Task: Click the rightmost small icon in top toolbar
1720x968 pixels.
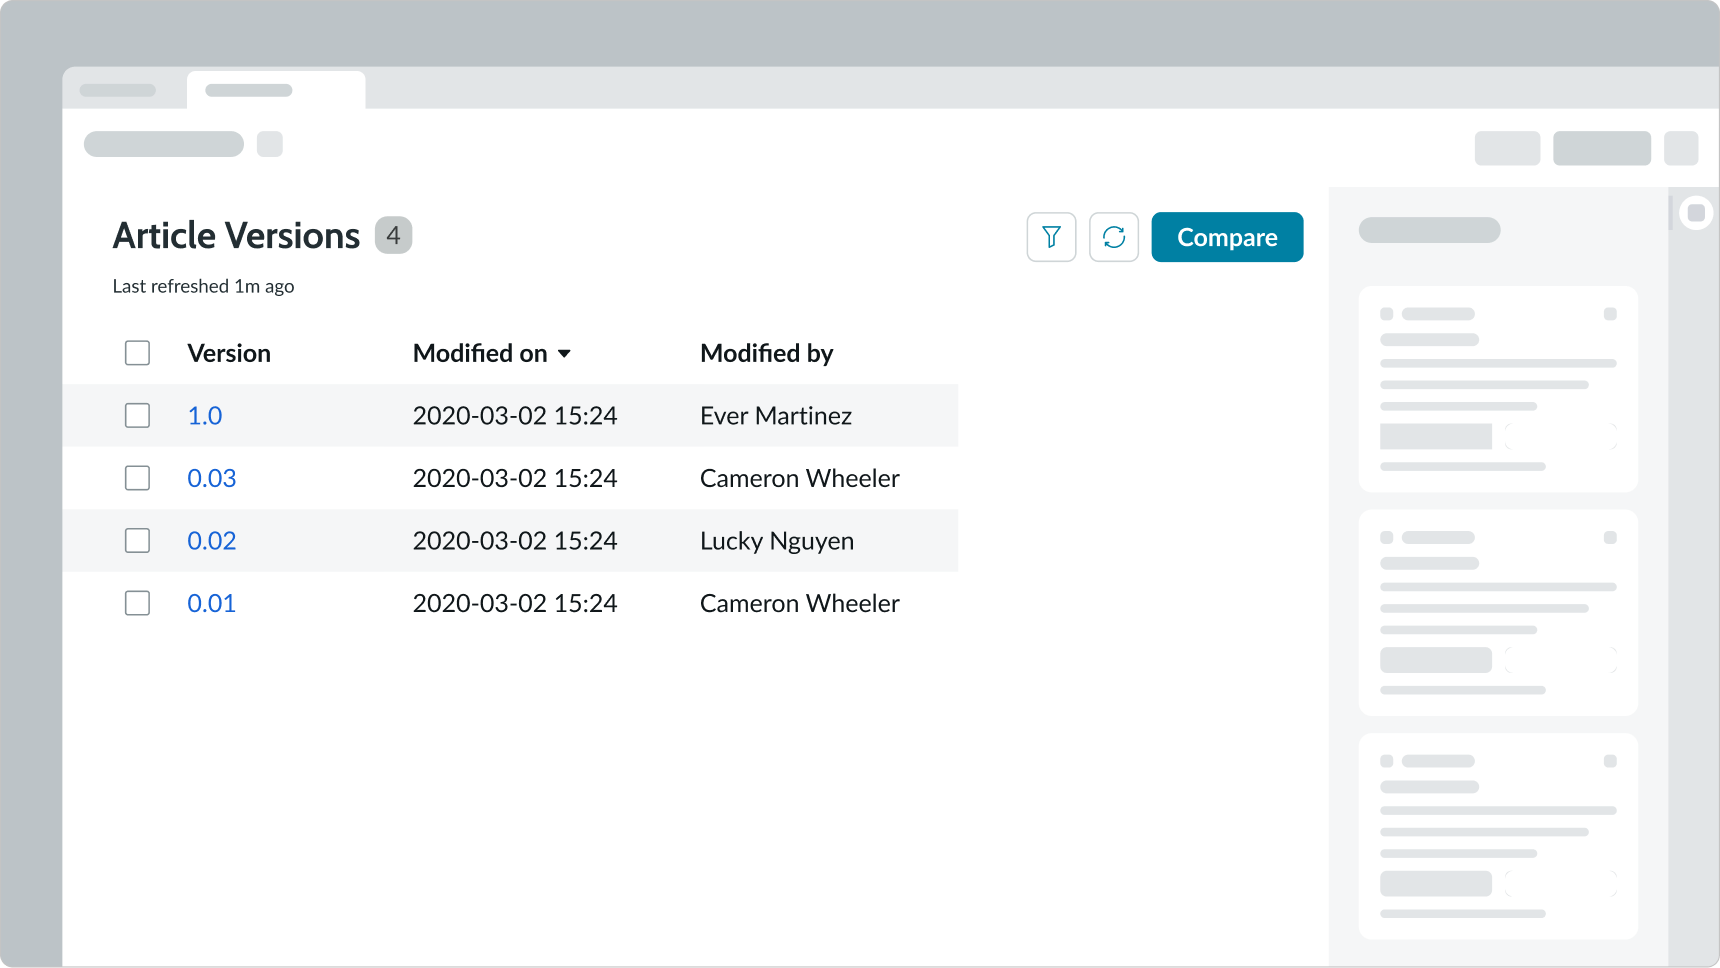Action: (x=1684, y=148)
